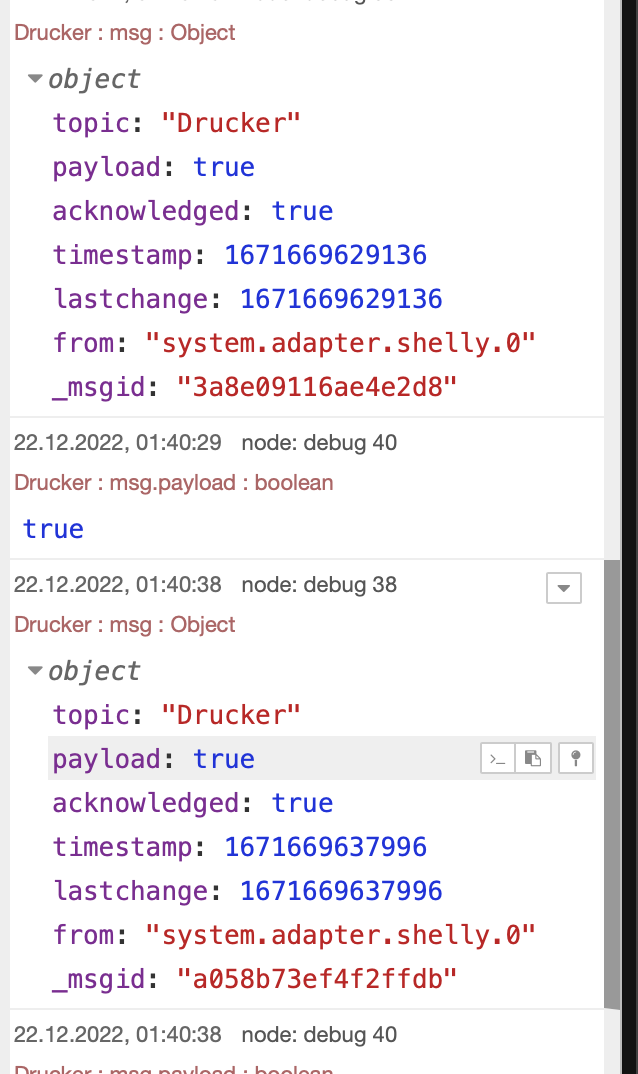Click 'Drucker : msg : Object' under debug 38

(125, 624)
